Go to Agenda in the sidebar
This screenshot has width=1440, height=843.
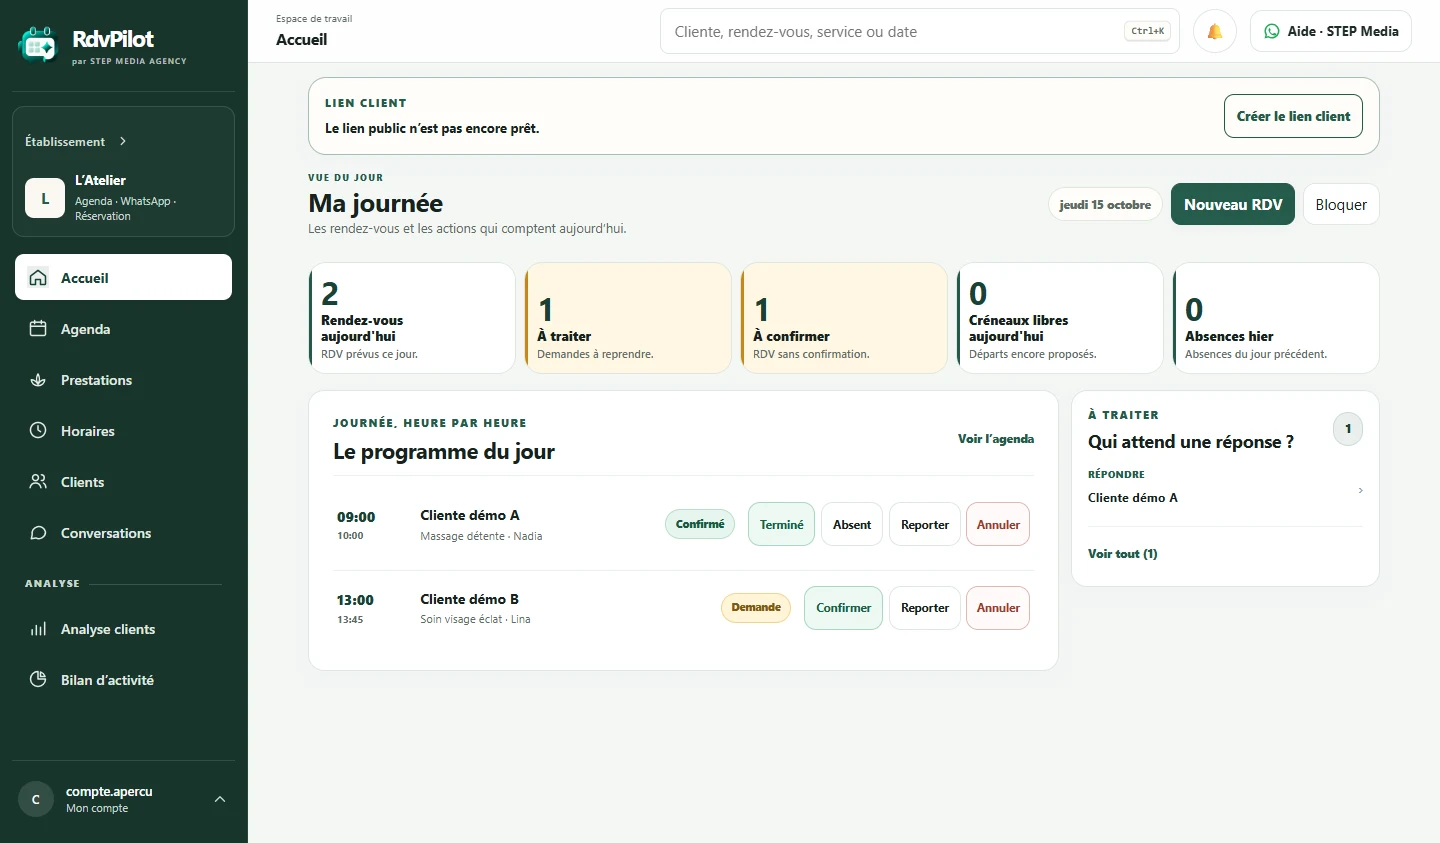123,329
